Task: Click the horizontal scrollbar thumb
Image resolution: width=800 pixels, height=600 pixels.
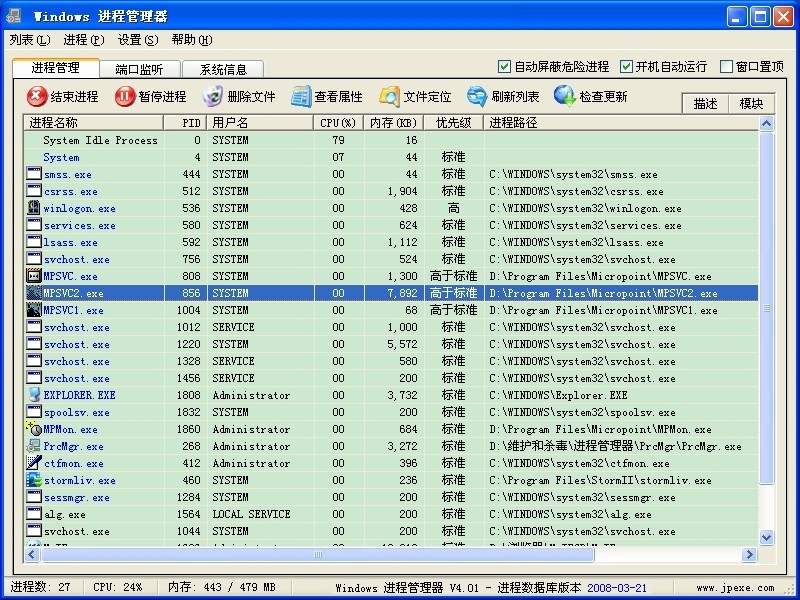Action: (317, 554)
